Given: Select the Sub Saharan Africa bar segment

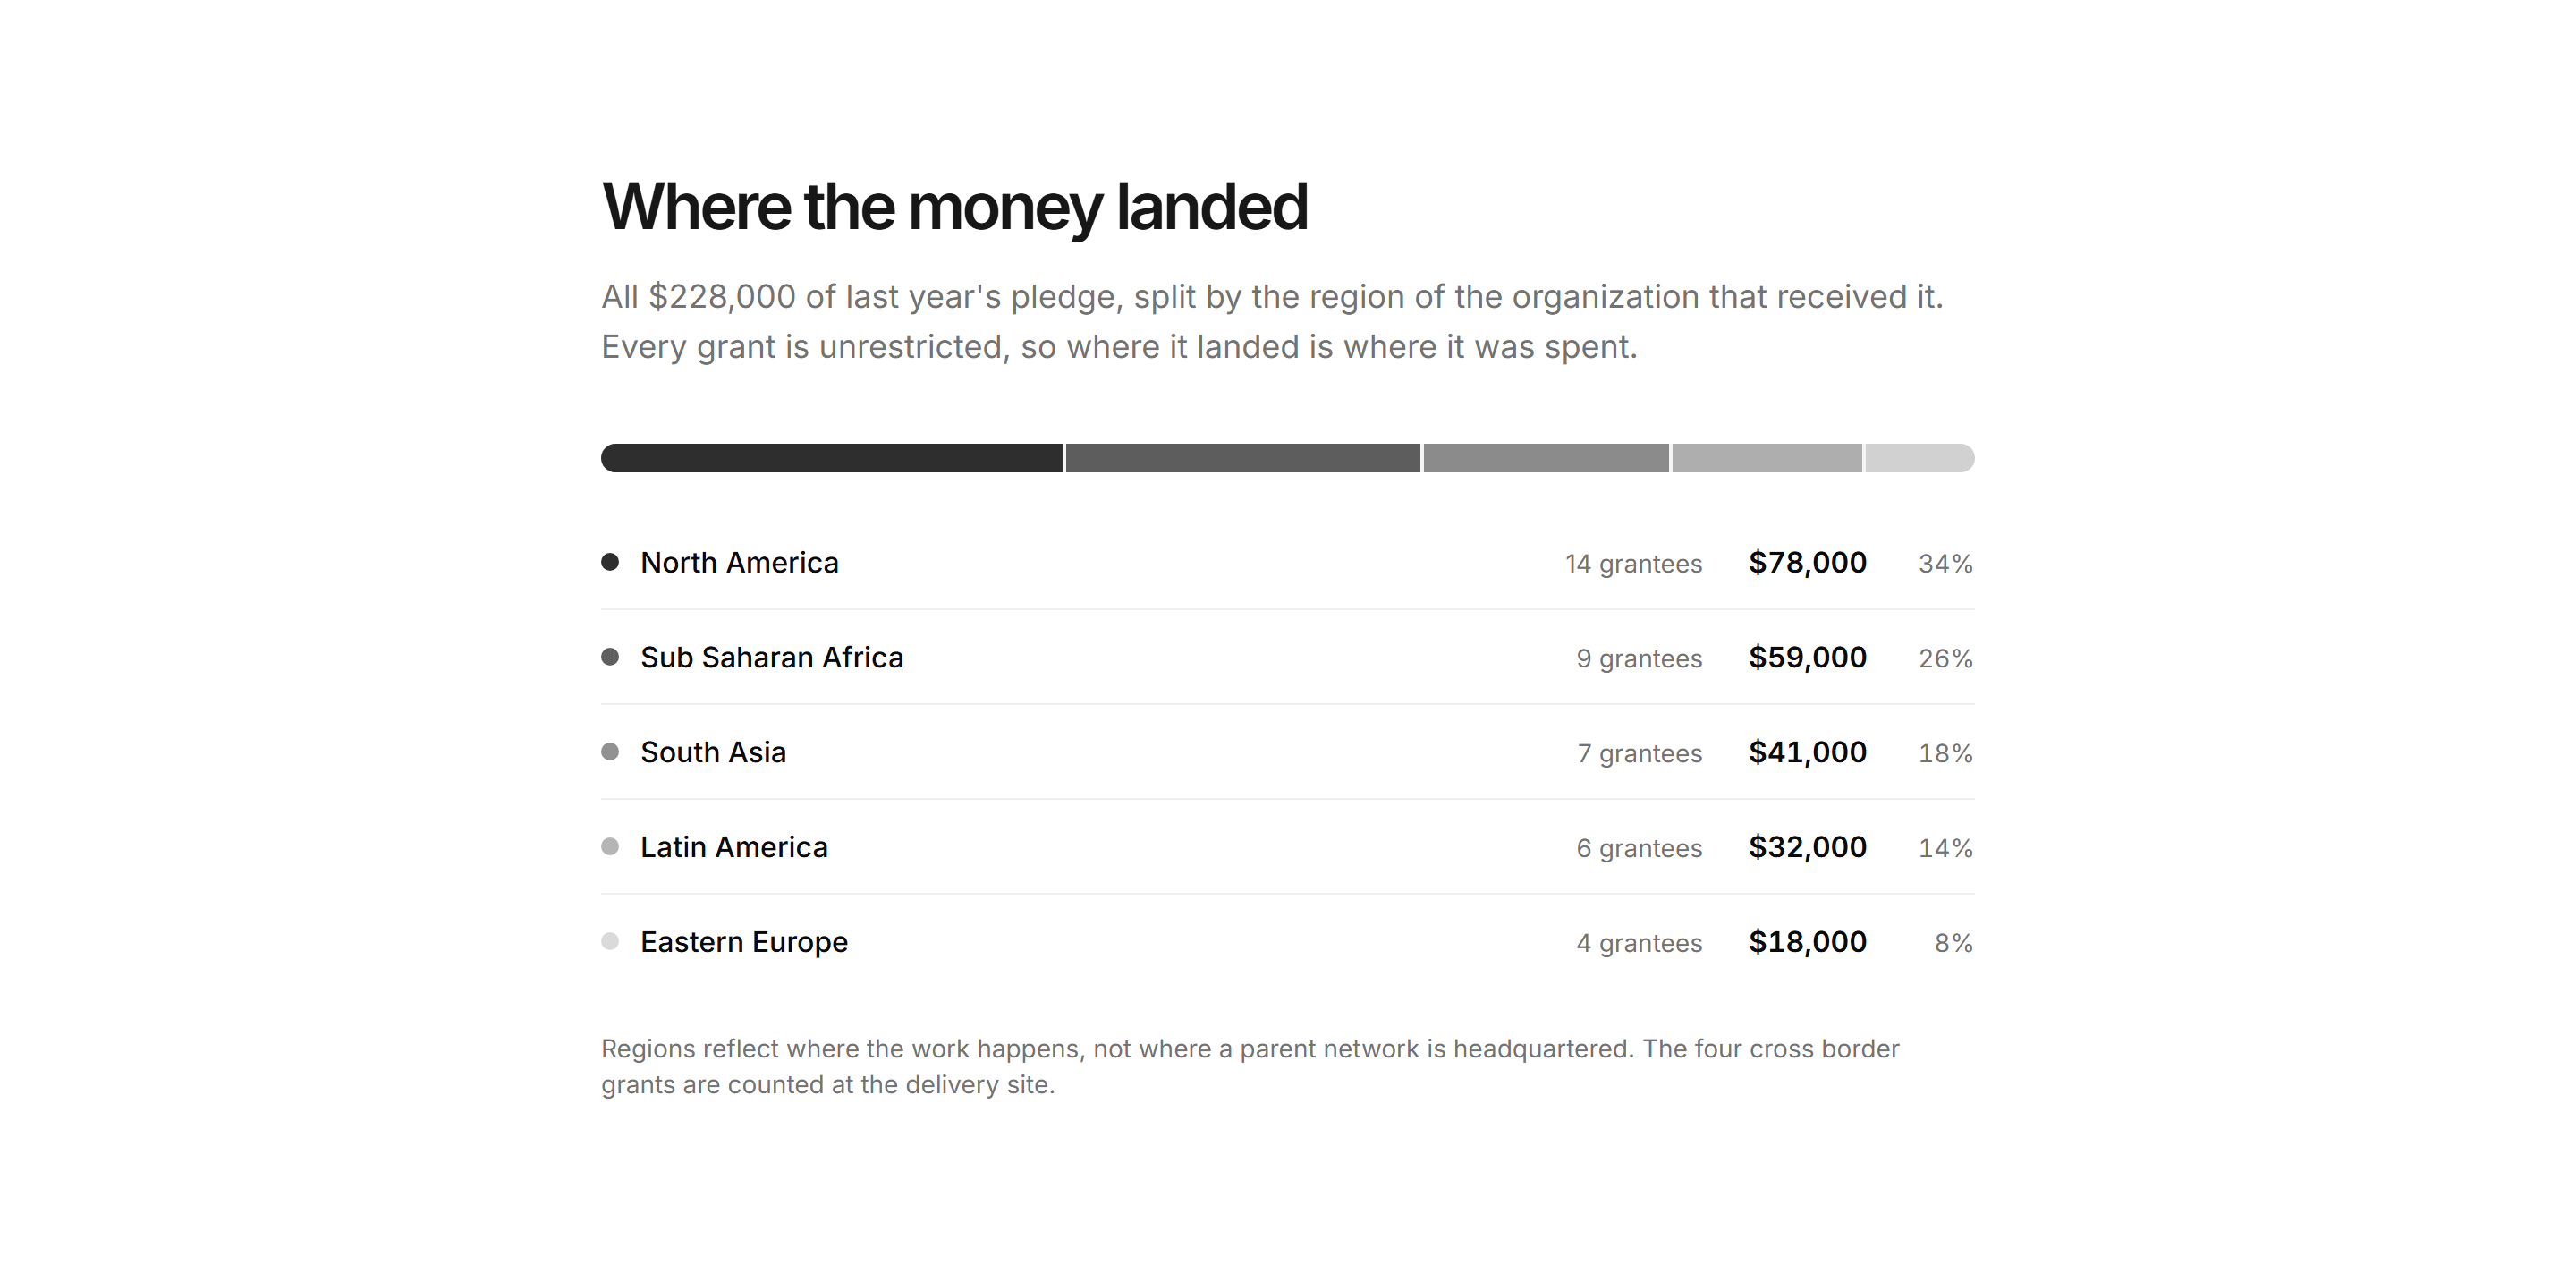Looking at the screenshot, I should 1243,458.
